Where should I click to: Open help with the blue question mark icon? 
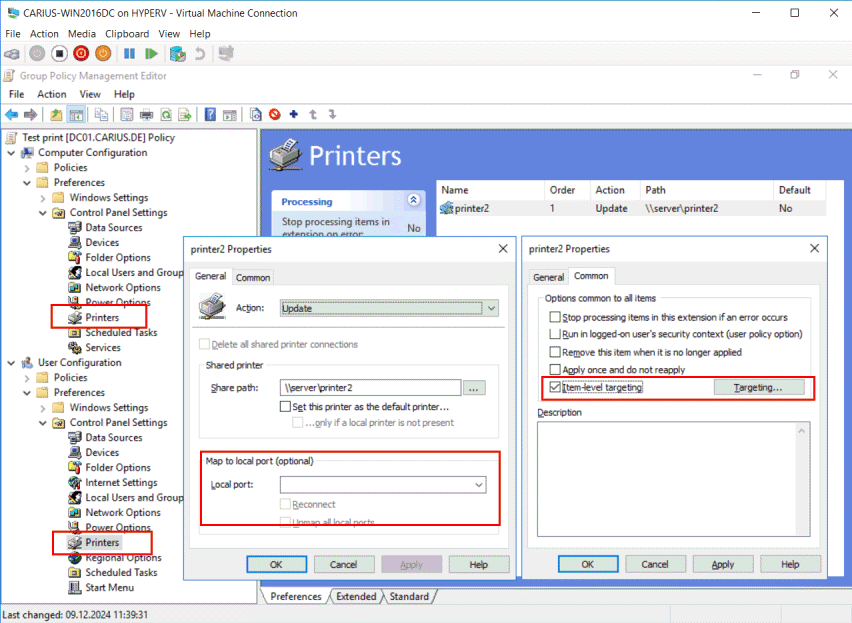click(210, 115)
